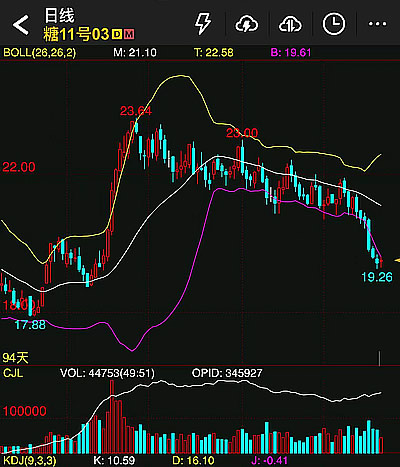The image size is (400, 467).
Task: Tap the 22.00 axis price label
Action: click(x=19, y=167)
